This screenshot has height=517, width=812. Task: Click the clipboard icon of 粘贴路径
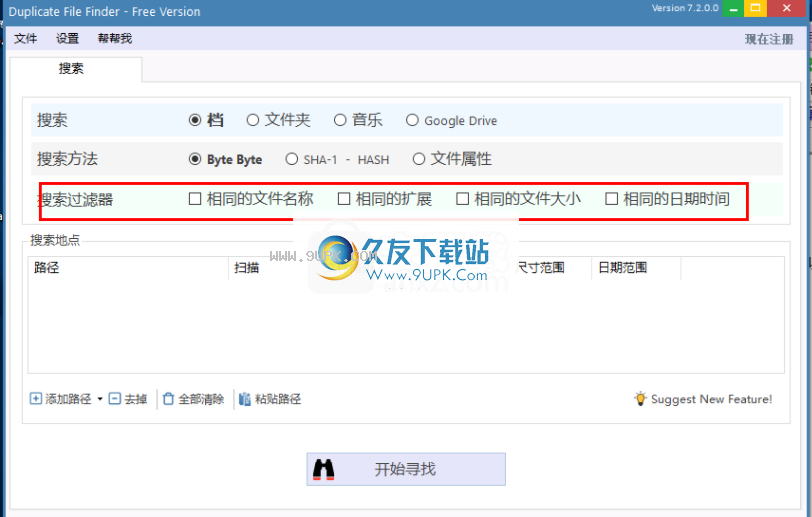tap(244, 399)
